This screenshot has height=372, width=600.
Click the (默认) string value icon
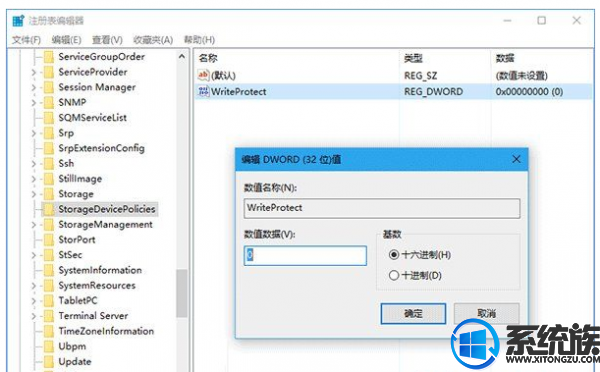coord(203,75)
